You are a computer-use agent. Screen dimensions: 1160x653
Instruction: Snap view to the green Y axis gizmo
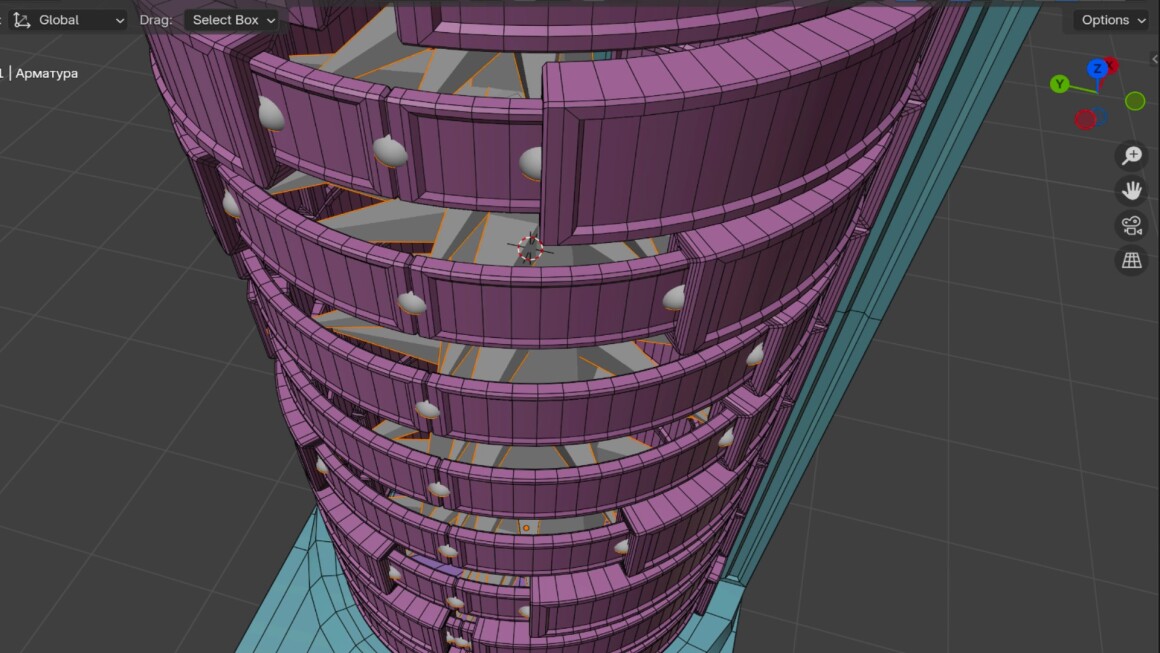pos(1059,84)
